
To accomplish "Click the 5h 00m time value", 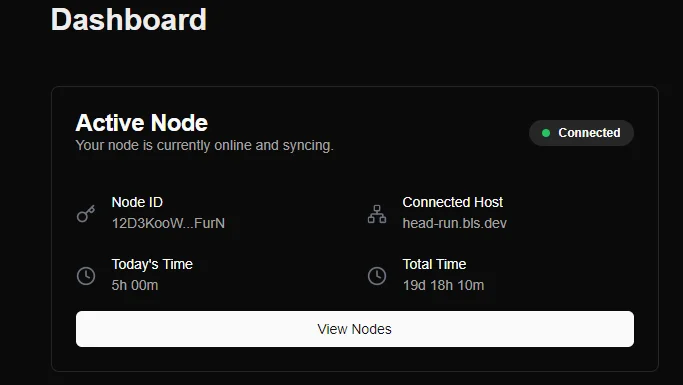I will click(135, 285).
